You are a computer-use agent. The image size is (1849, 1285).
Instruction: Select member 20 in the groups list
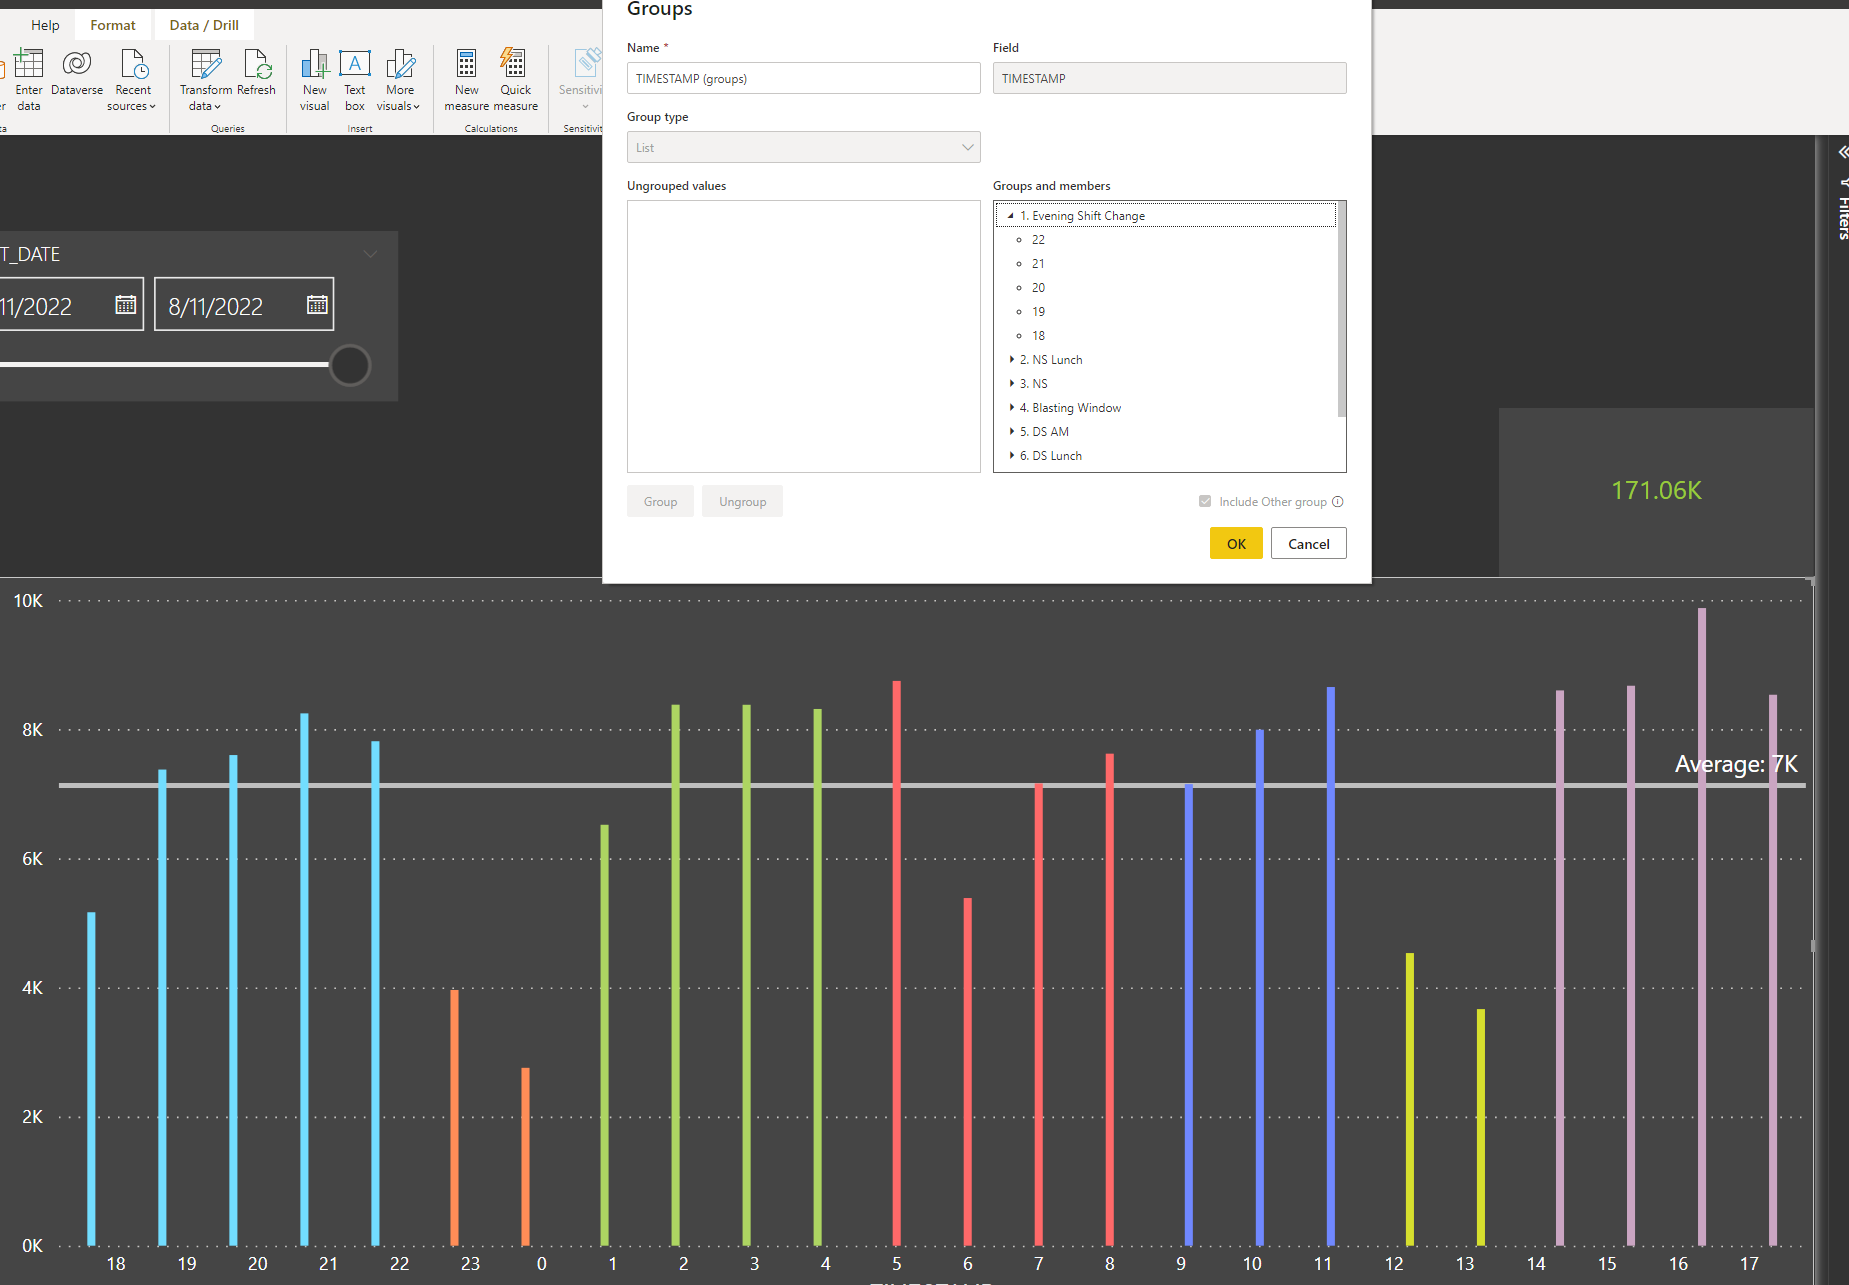coord(1038,288)
